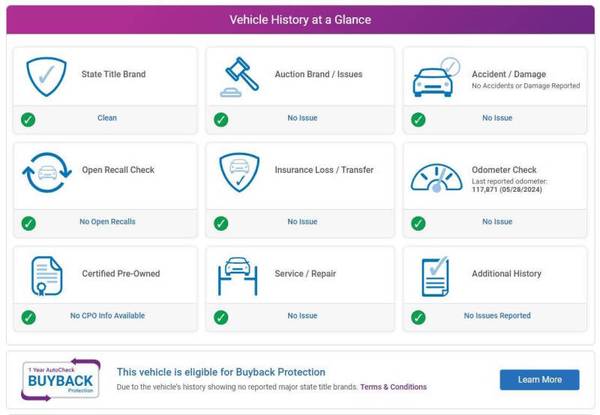600x415 pixels.
Task: Click the Open Recall Check arrows icon
Action: [47, 172]
